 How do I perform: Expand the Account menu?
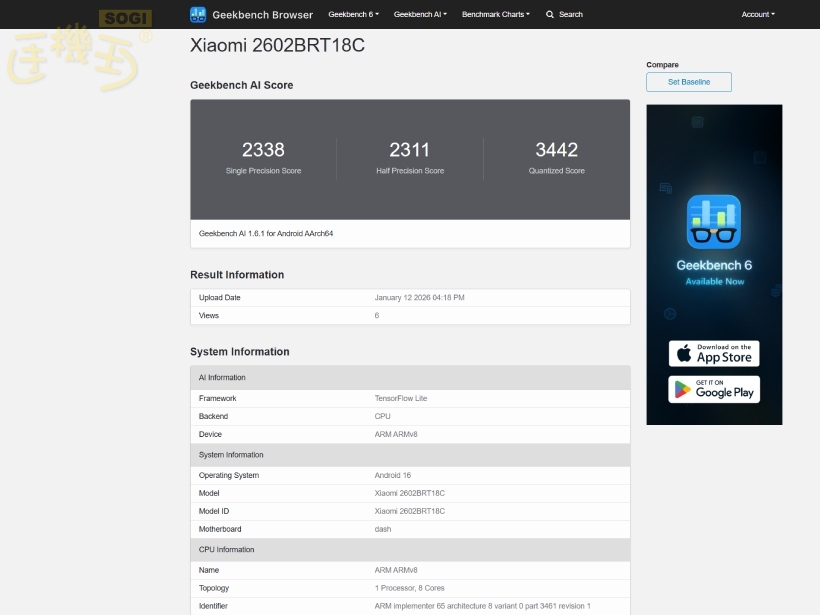pyautogui.click(x=757, y=15)
